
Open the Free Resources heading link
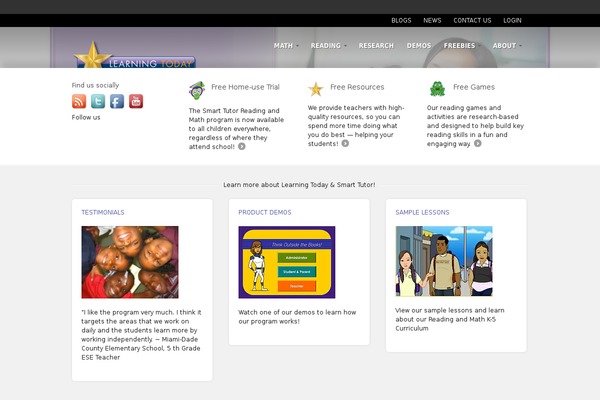click(x=357, y=87)
